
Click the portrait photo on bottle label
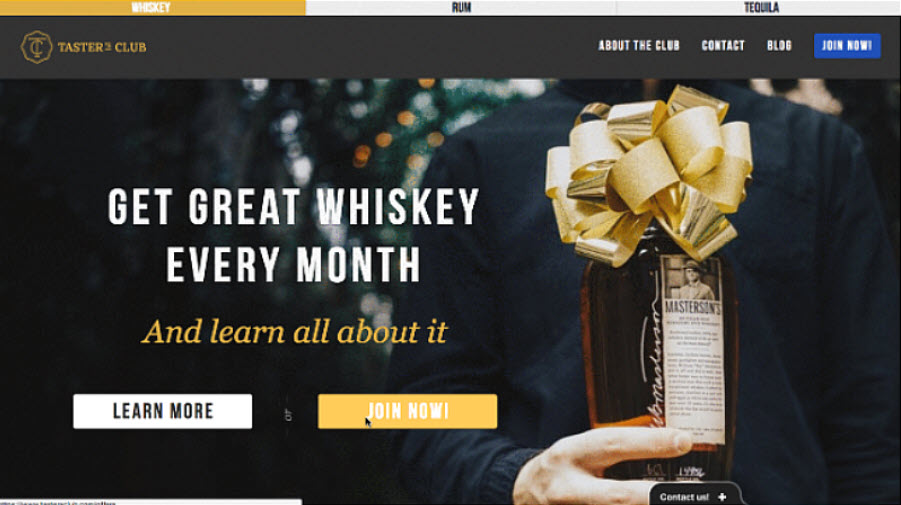coord(692,279)
